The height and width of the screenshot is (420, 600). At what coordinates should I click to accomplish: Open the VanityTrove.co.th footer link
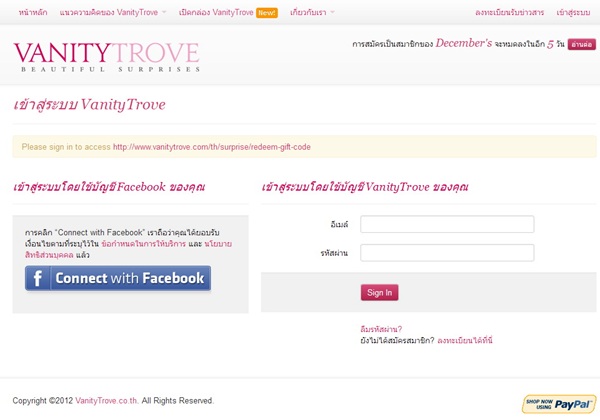coord(107,400)
